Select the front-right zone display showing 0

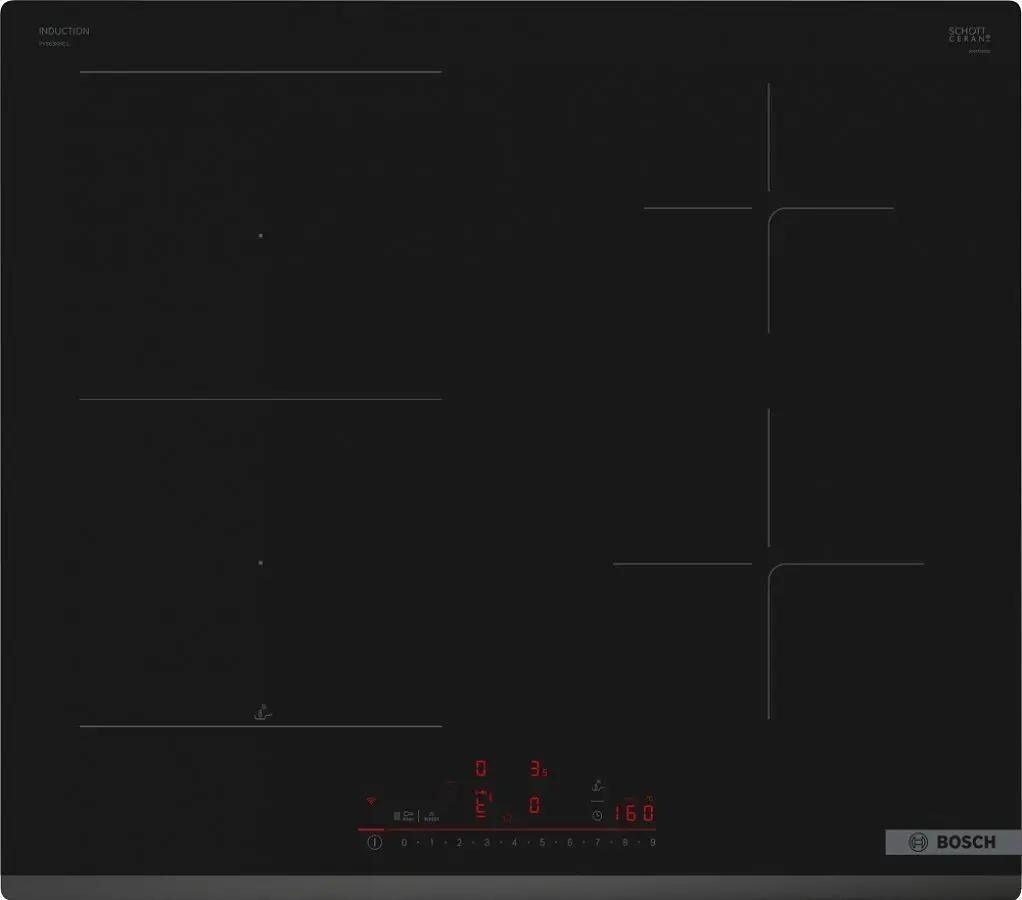tap(534, 806)
